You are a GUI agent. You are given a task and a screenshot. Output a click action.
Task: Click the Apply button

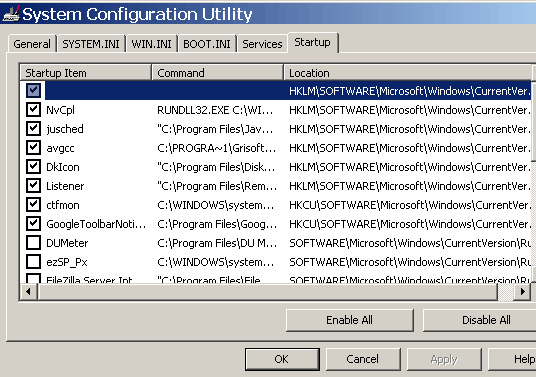point(444,359)
